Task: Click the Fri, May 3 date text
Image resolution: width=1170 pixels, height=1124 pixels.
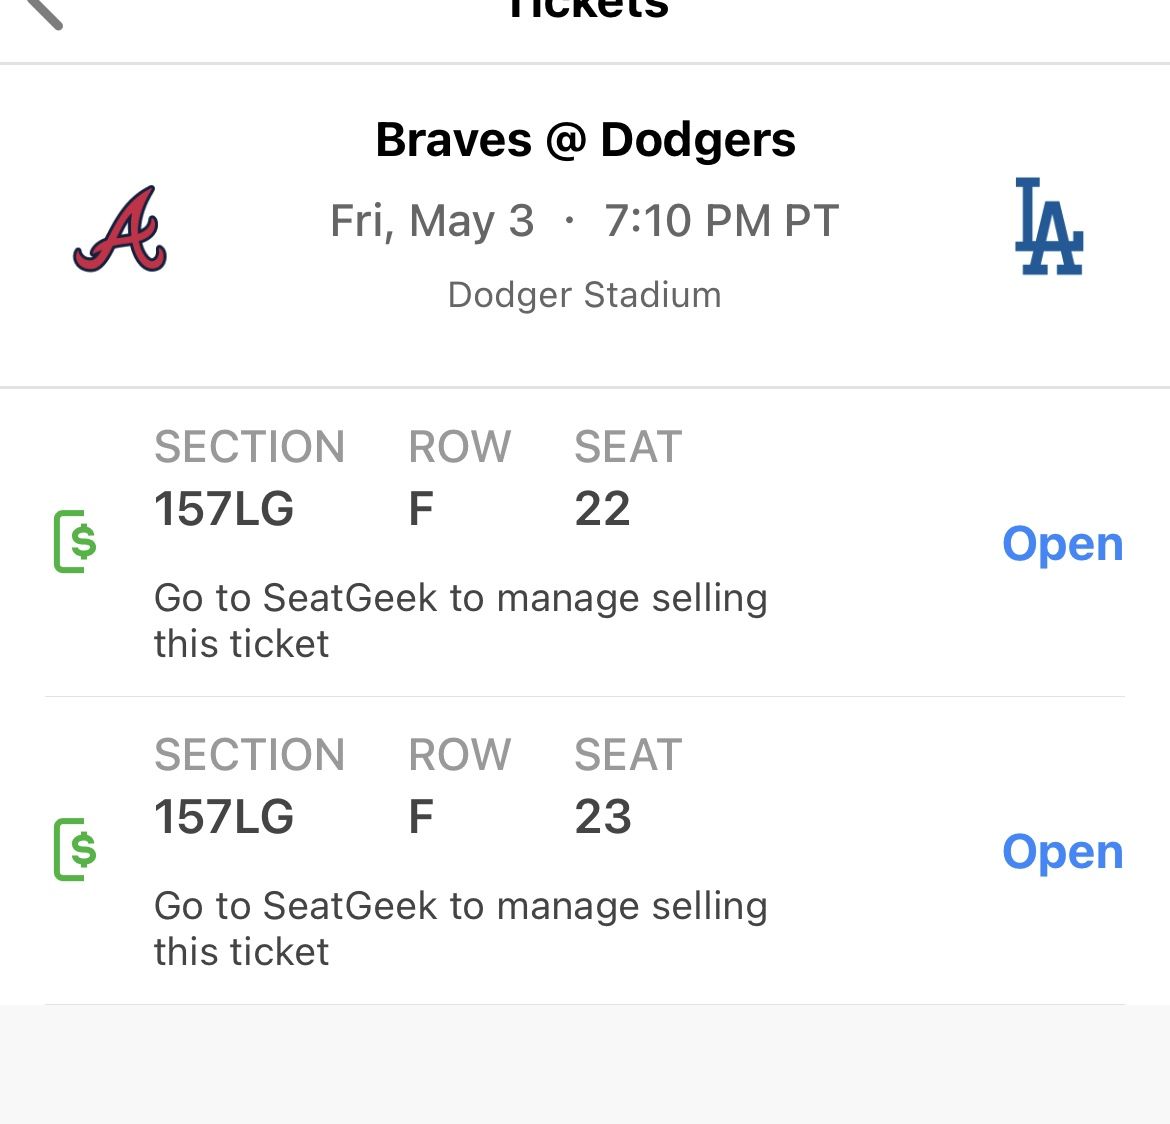Action: point(432,221)
